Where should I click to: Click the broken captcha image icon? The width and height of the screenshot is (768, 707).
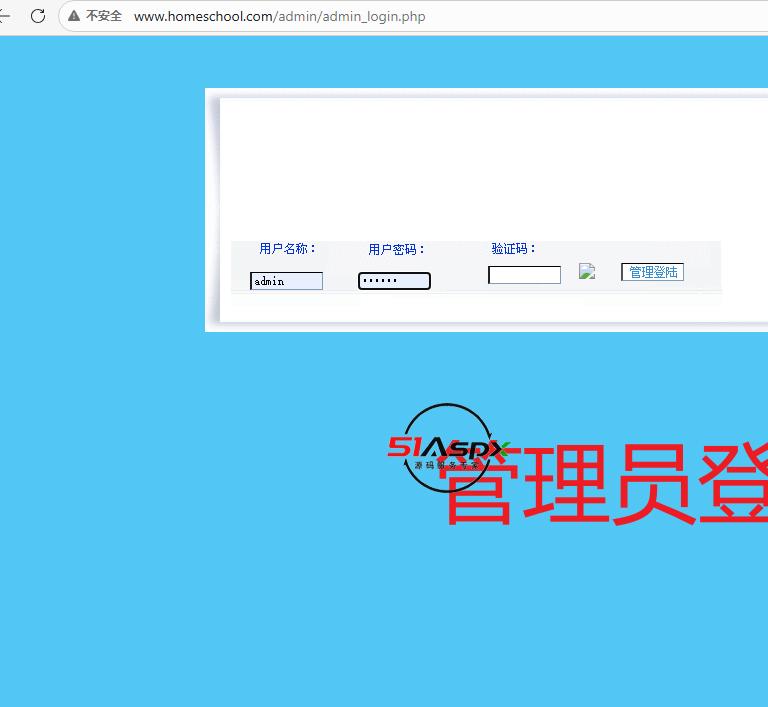coord(587,271)
